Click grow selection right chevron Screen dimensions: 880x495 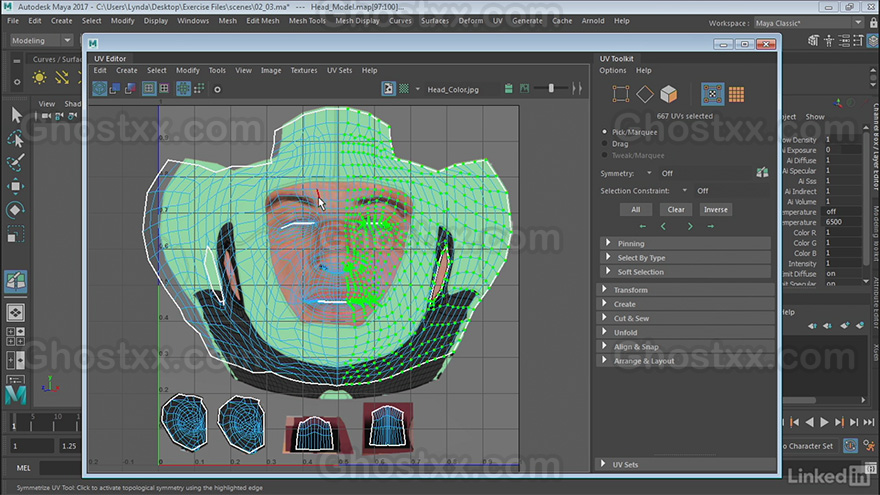[690, 226]
